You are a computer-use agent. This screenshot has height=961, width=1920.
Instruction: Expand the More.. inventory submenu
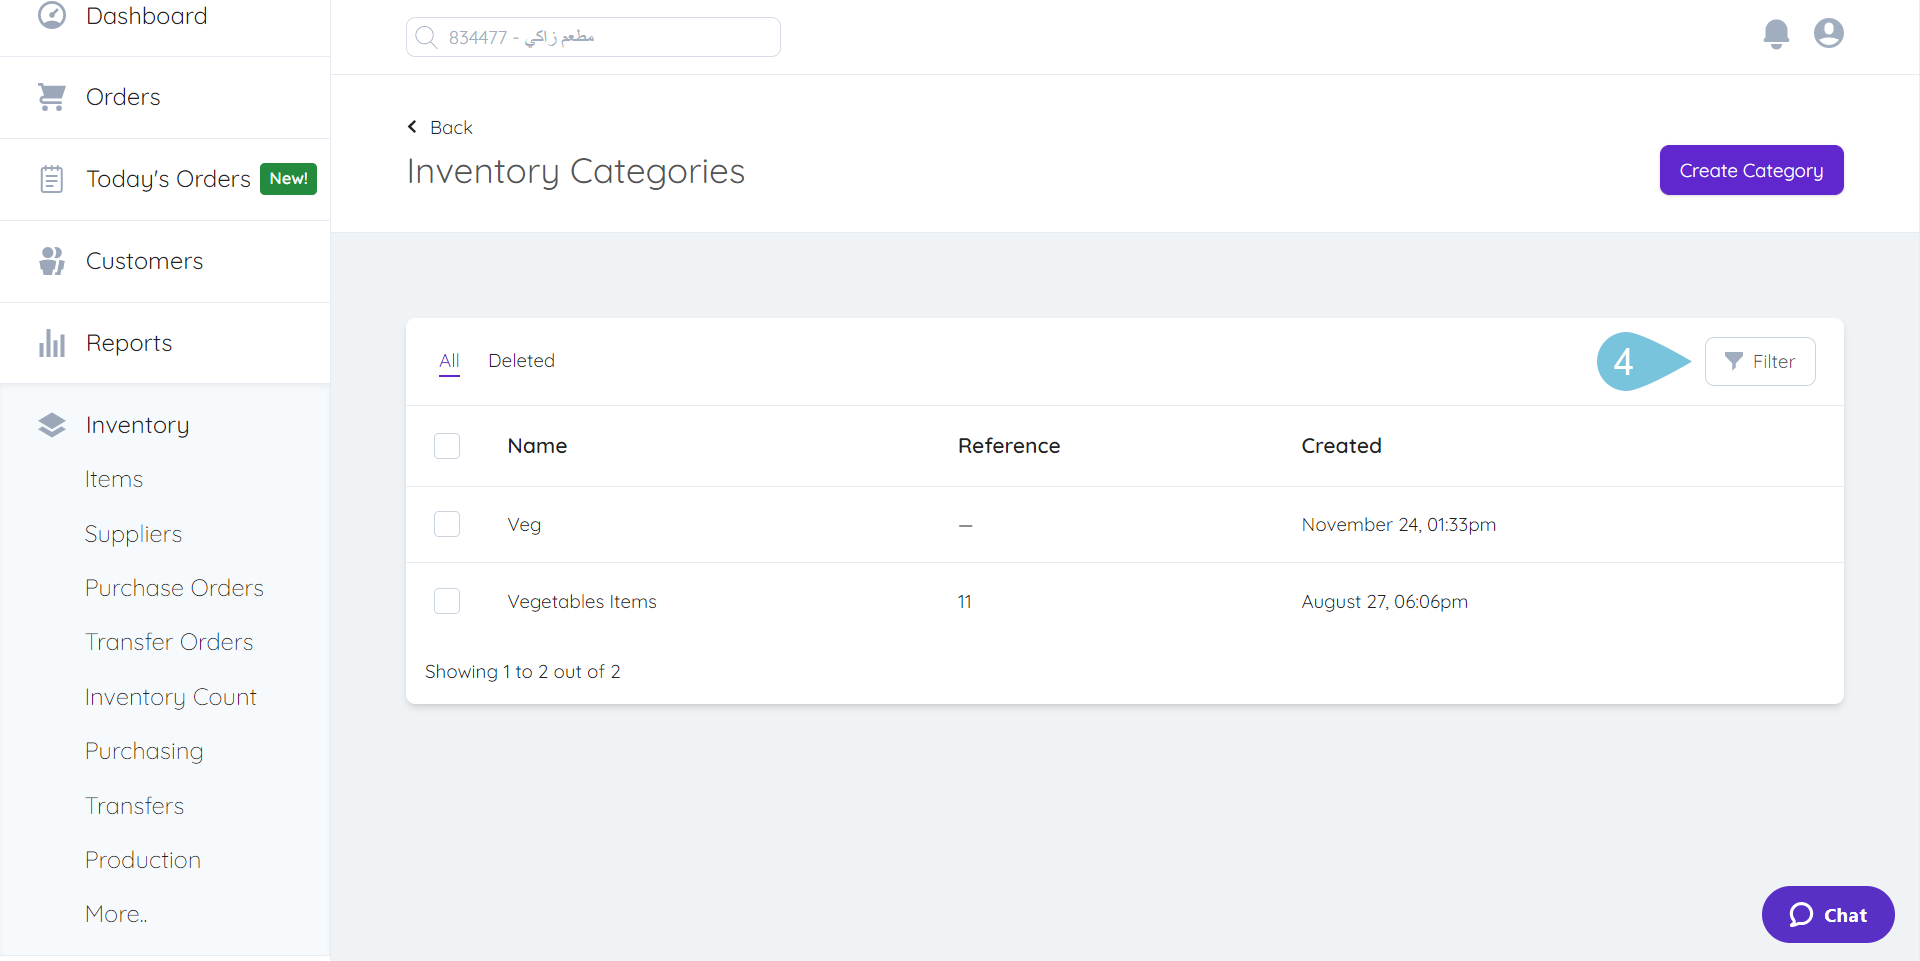116,914
